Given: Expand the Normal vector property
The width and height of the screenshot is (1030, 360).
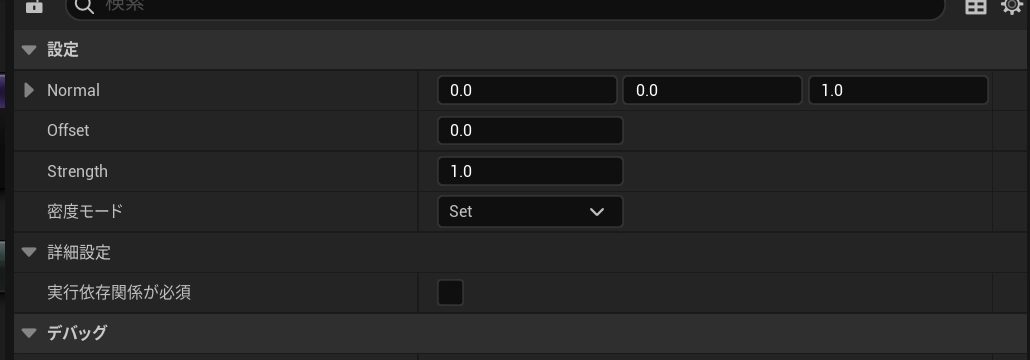Looking at the screenshot, I should click(29, 90).
